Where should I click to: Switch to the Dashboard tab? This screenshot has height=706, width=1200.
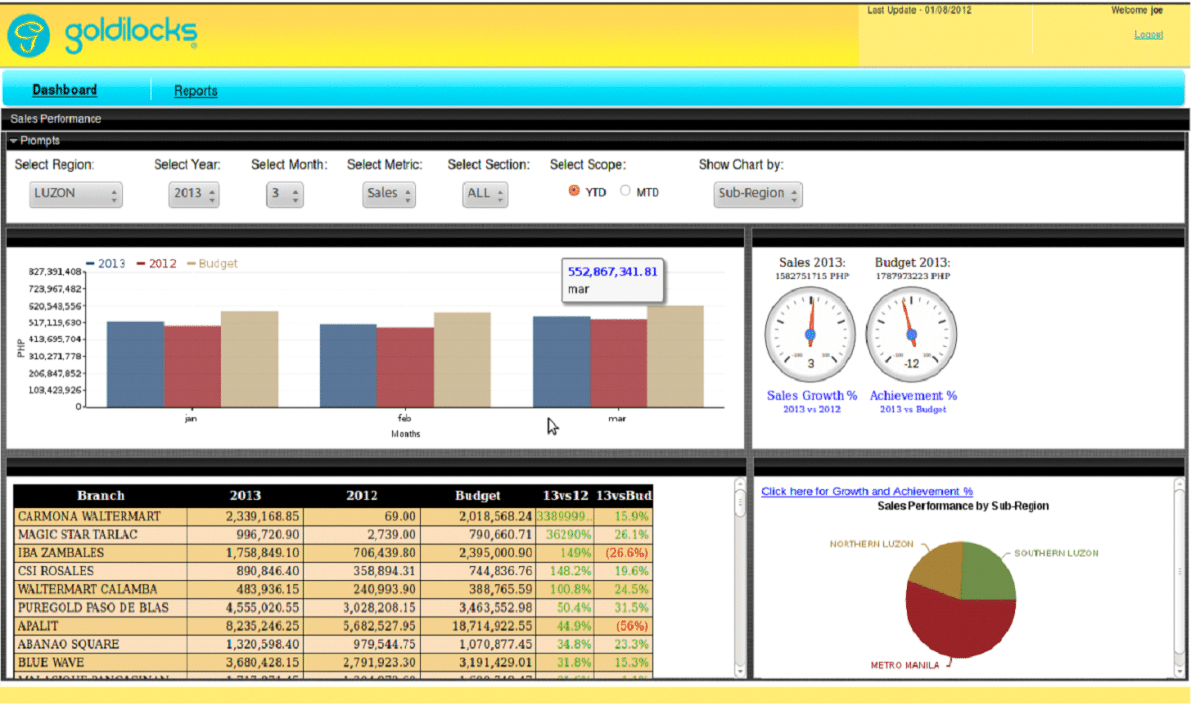pyautogui.click(x=64, y=90)
